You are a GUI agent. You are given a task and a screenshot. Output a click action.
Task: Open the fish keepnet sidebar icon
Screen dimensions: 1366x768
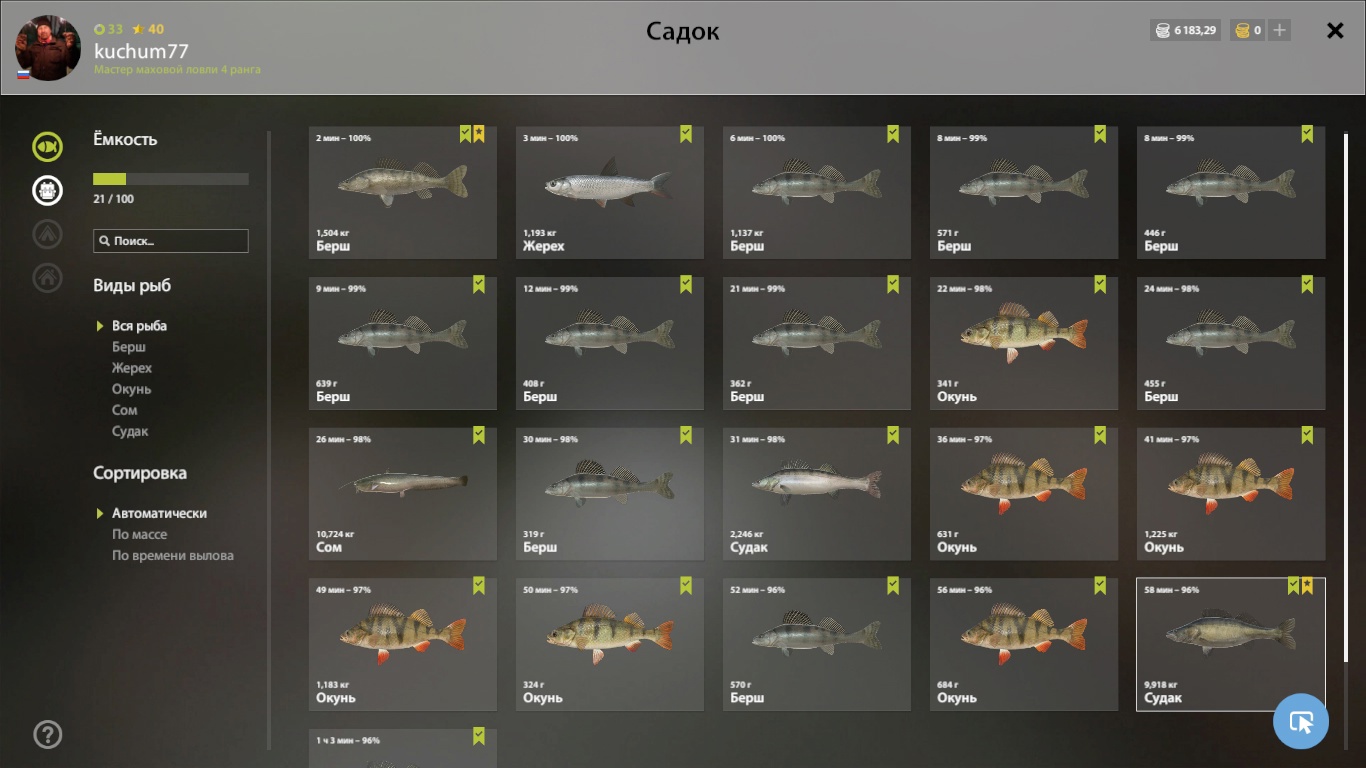(x=47, y=147)
